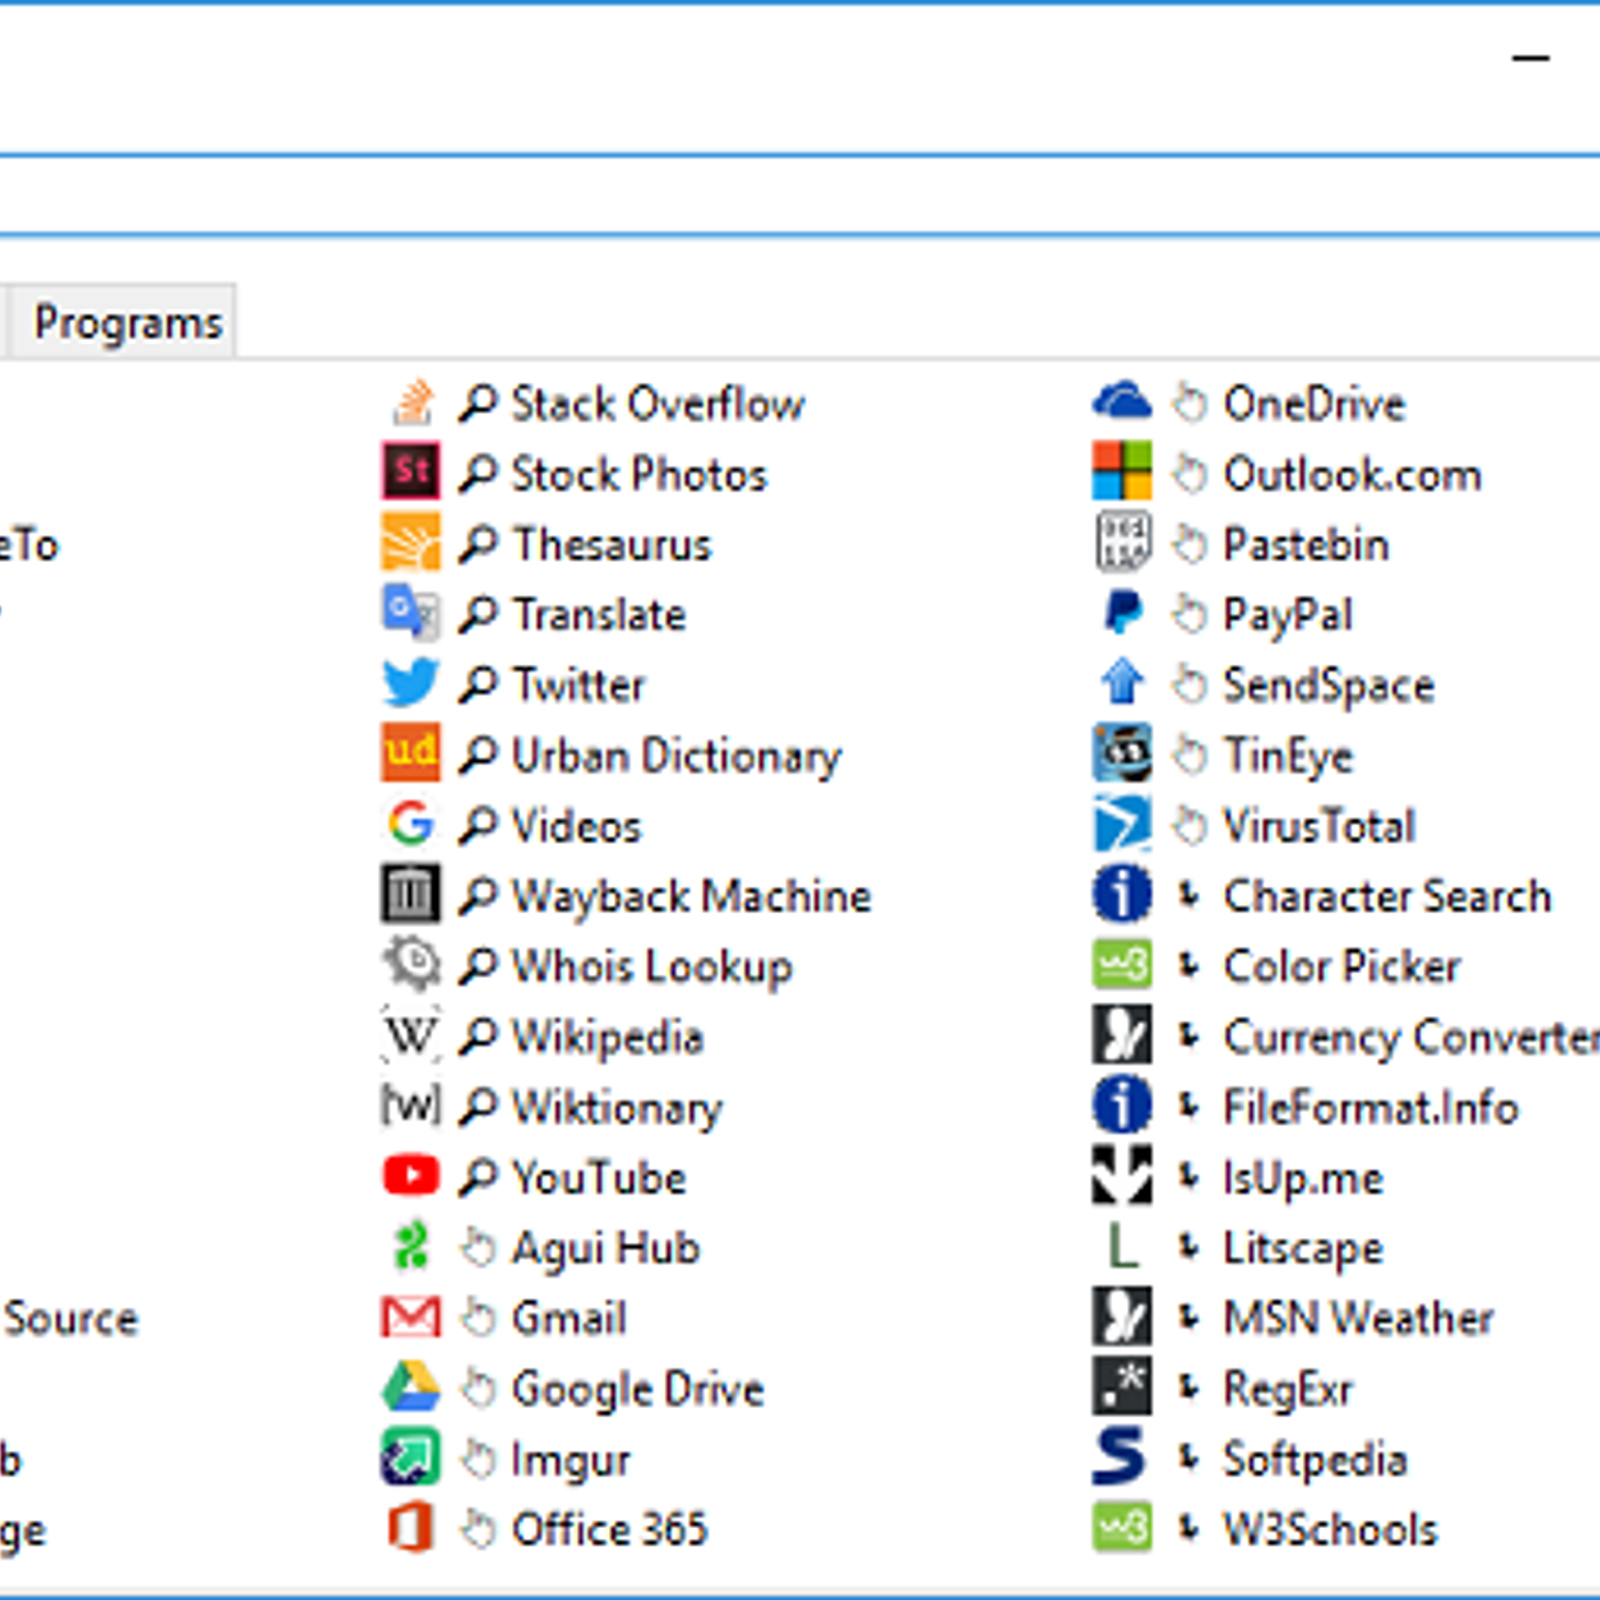The image size is (1600, 1600).
Task: Click the Agui Hub green icon
Action: [x=411, y=1246]
